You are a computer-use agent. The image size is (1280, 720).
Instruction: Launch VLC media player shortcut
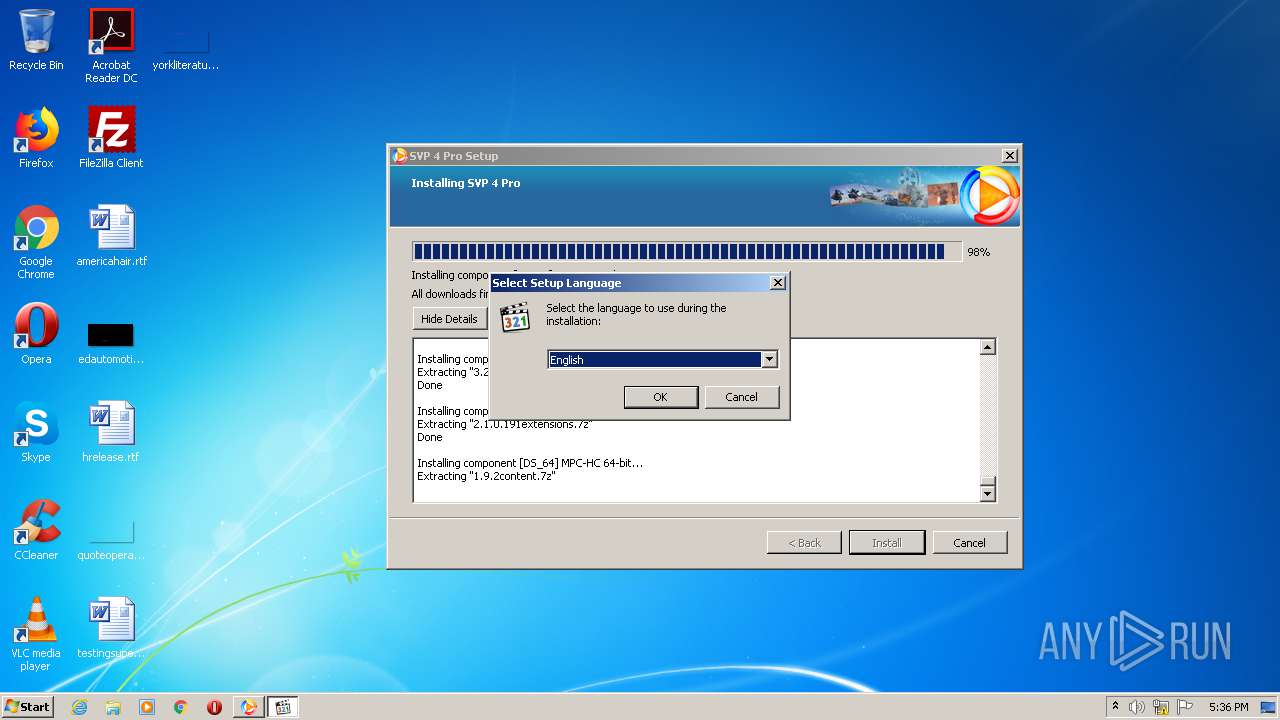(36, 634)
